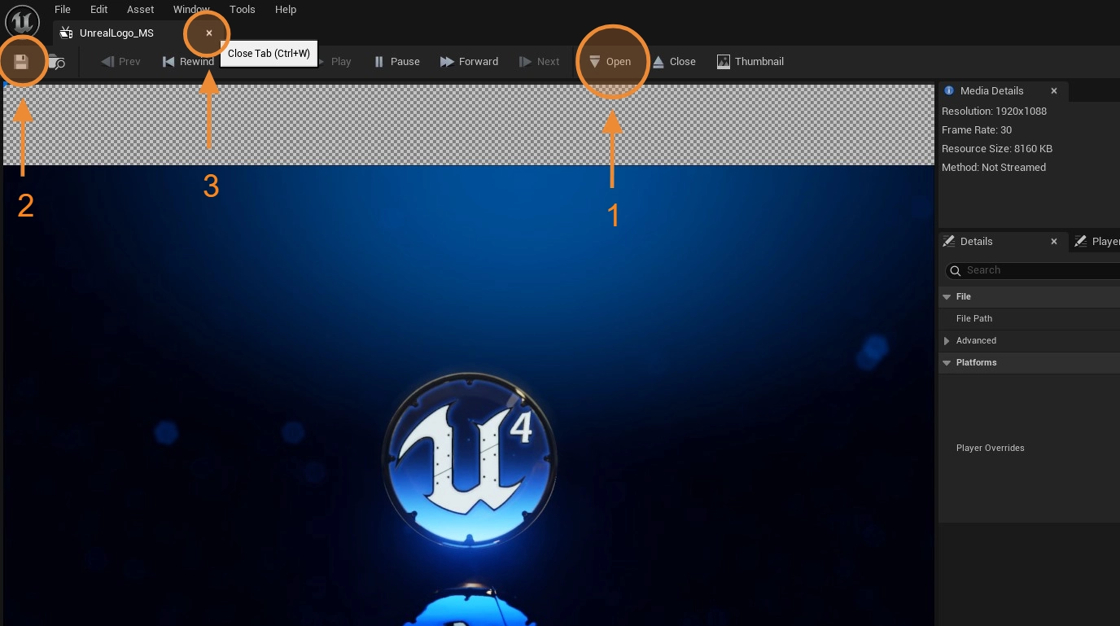Select the Media Details tab

[991, 91]
